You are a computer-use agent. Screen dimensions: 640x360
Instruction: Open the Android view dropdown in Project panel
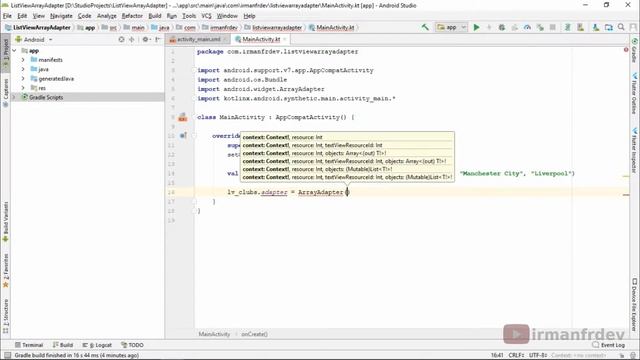click(34, 40)
